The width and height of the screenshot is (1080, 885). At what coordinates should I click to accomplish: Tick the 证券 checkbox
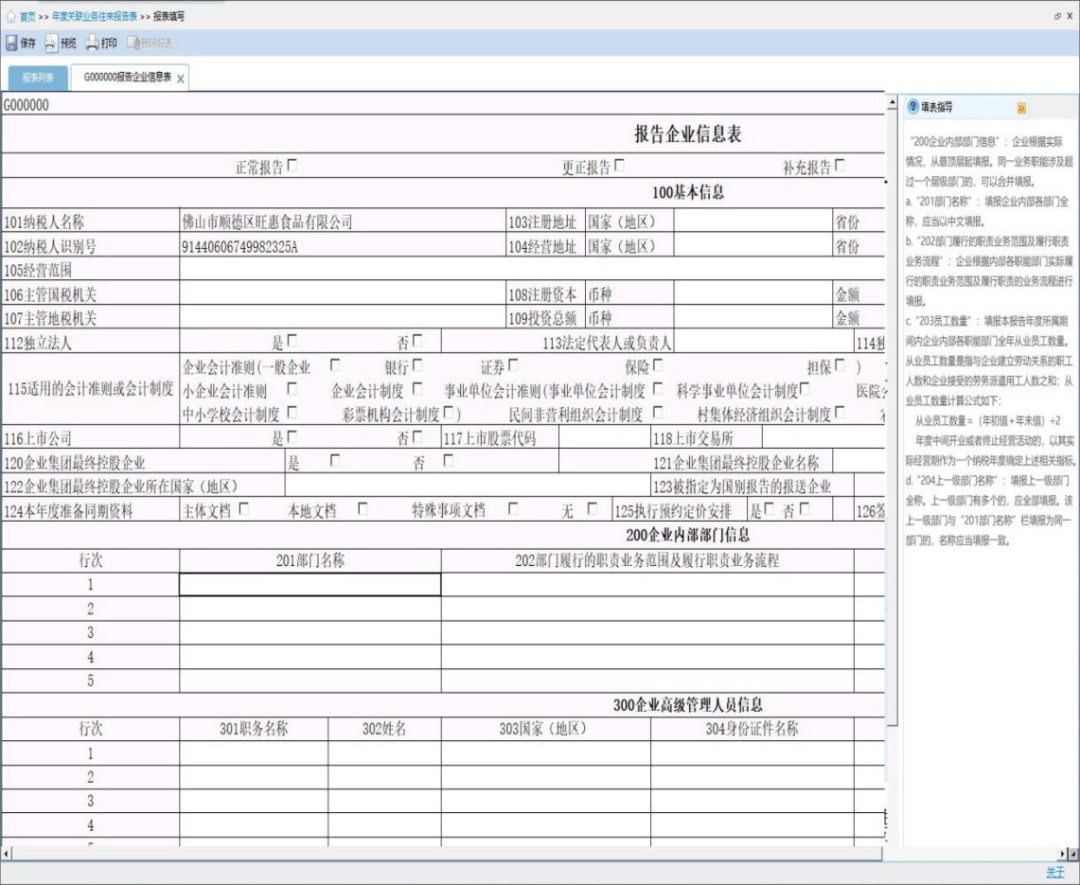[513, 365]
